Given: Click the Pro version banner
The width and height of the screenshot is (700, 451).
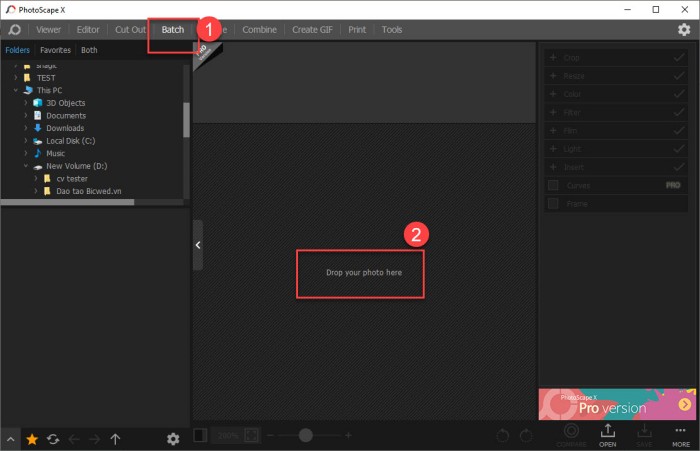Looking at the screenshot, I should (x=617, y=404).
